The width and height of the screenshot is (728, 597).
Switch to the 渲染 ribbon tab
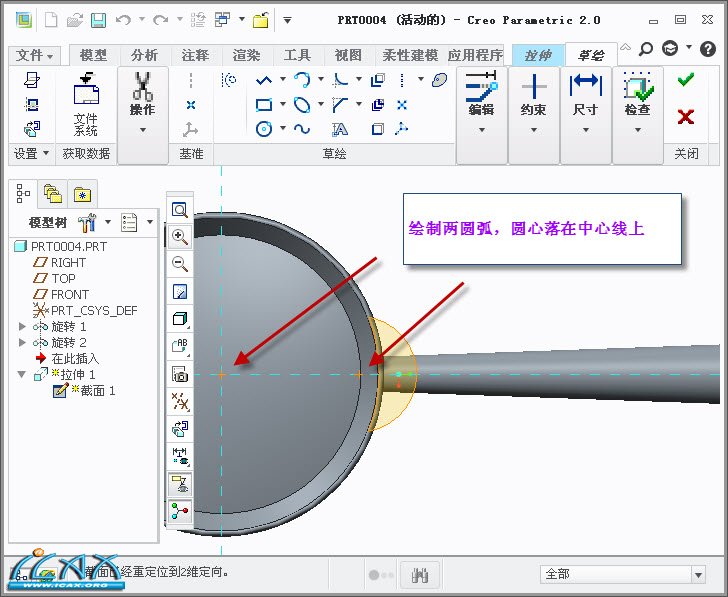(x=246, y=55)
